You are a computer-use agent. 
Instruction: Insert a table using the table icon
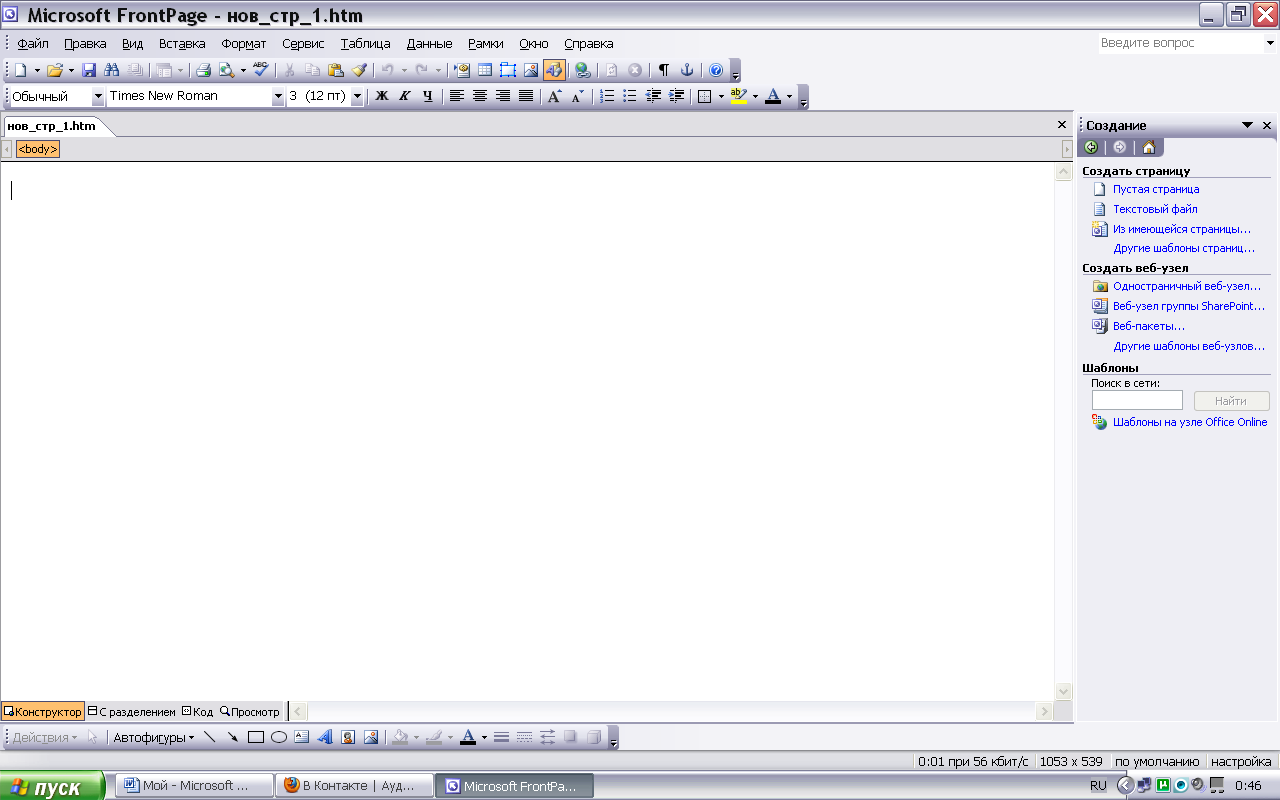point(485,70)
